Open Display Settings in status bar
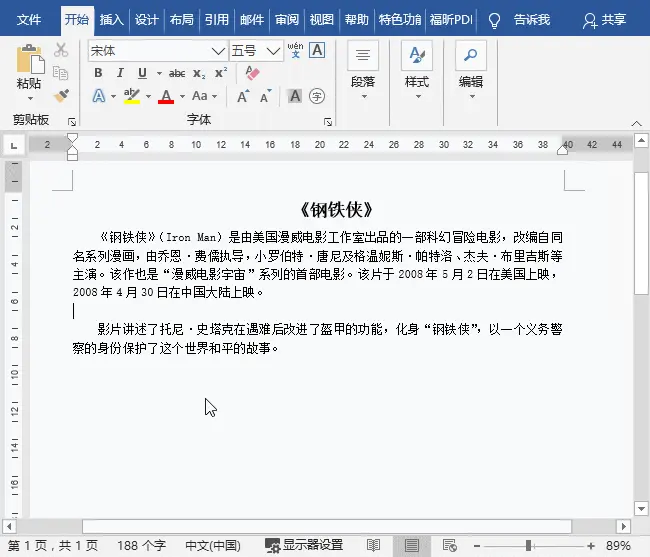This screenshot has height=557, width=650. pyautogui.click(x=304, y=545)
